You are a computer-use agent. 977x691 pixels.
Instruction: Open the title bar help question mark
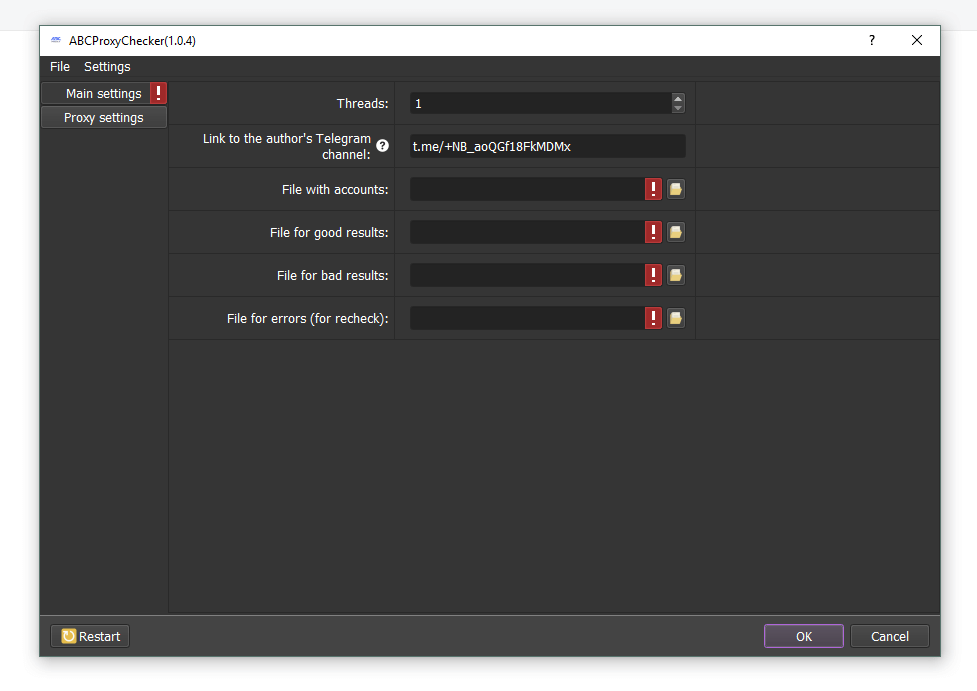(x=871, y=40)
